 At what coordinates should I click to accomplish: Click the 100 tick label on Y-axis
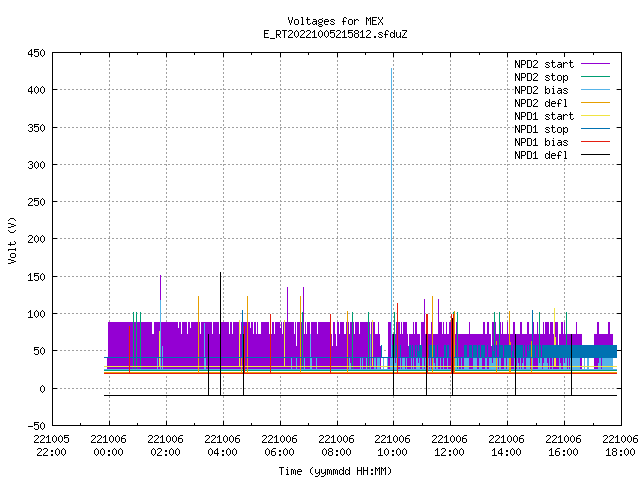tap(36, 314)
